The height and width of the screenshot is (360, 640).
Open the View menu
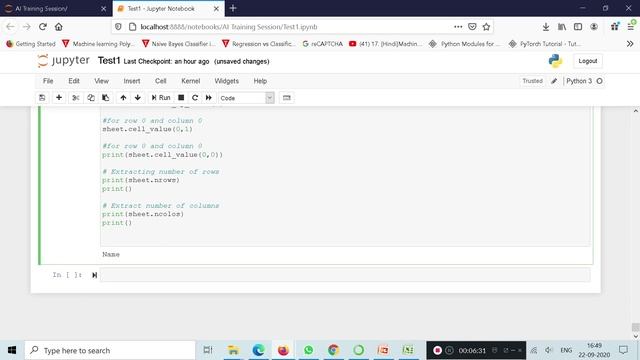(x=101, y=81)
